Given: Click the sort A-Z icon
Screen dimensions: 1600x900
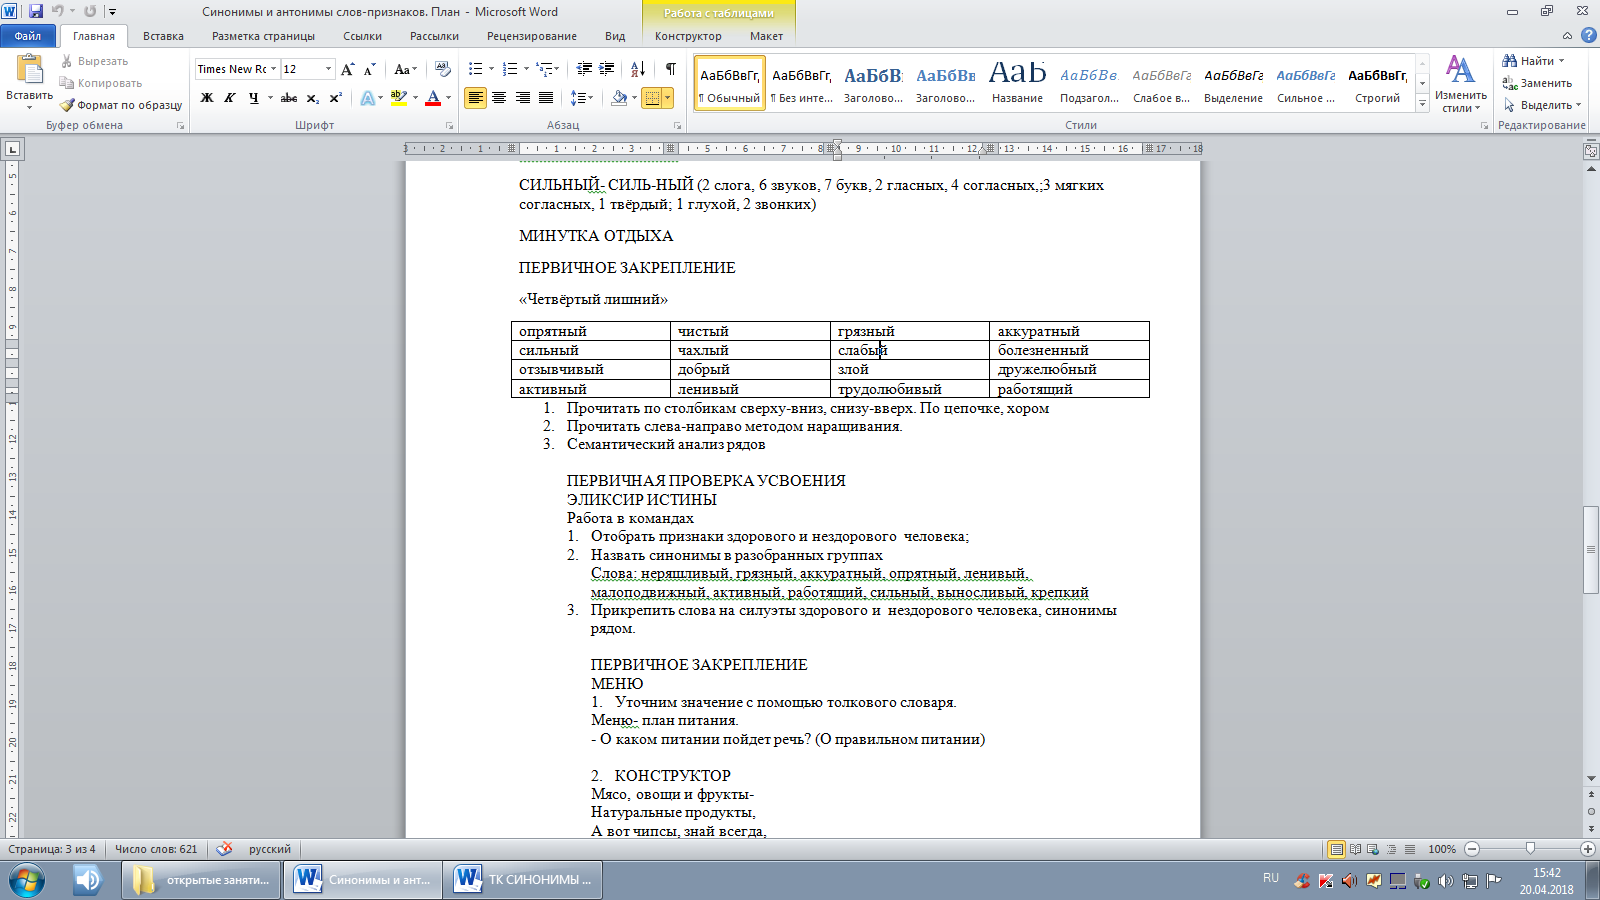Looking at the screenshot, I should 637,69.
